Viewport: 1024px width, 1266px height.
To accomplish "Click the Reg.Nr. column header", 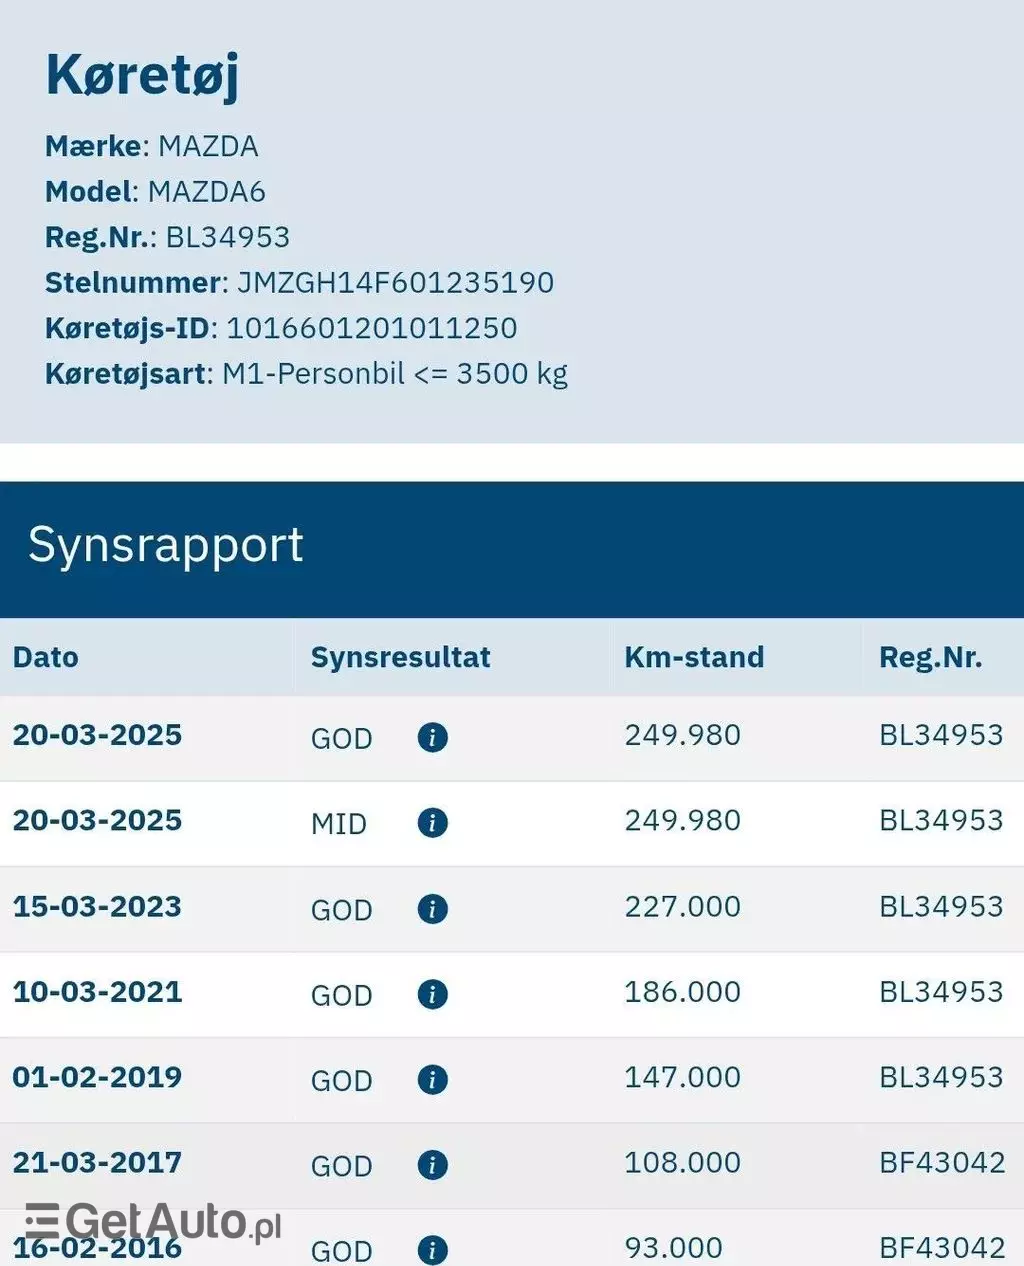I will pyautogui.click(x=930, y=657).
